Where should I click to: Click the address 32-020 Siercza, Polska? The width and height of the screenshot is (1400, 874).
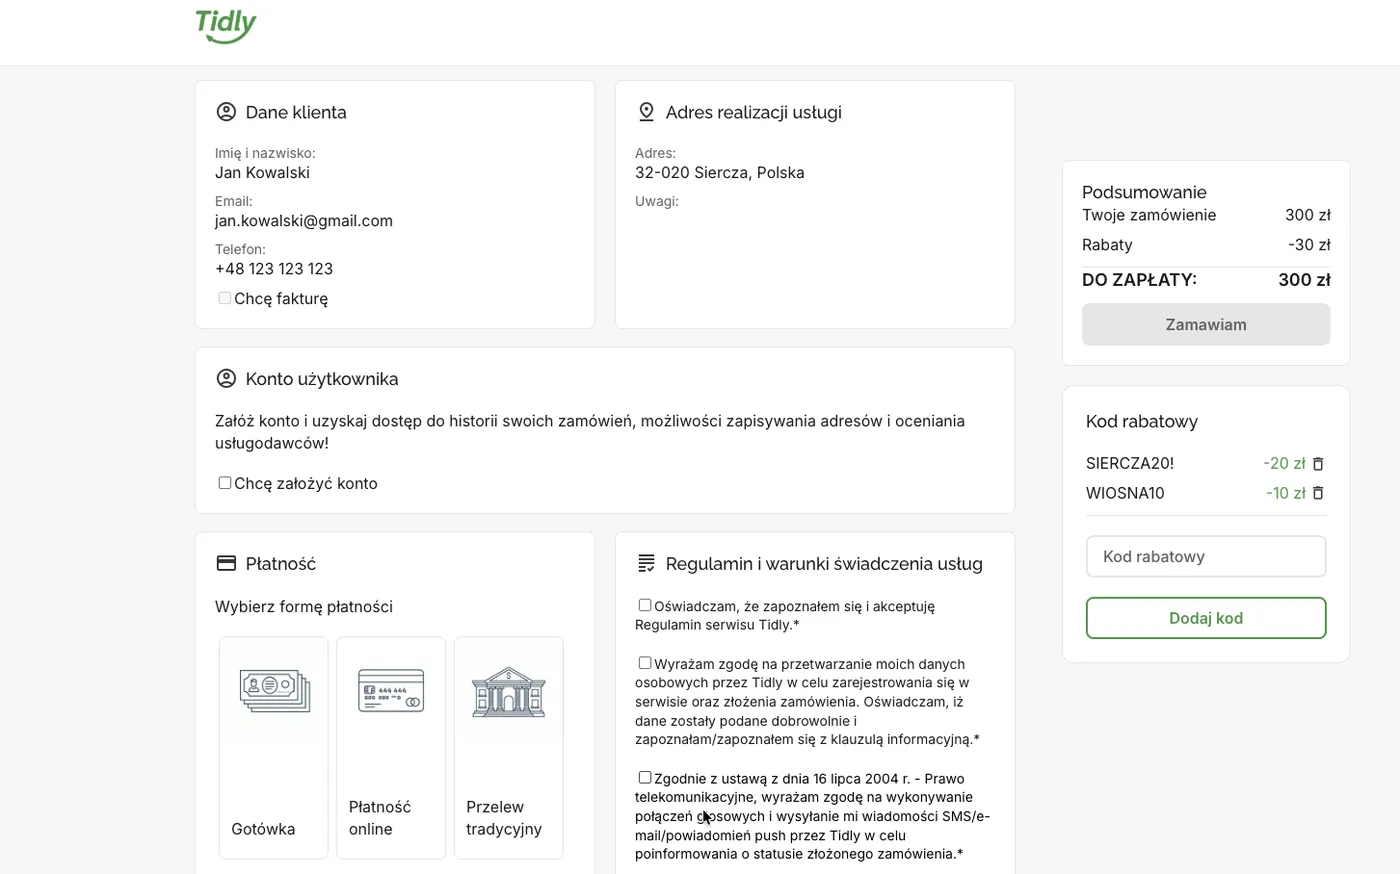(720, 173)
